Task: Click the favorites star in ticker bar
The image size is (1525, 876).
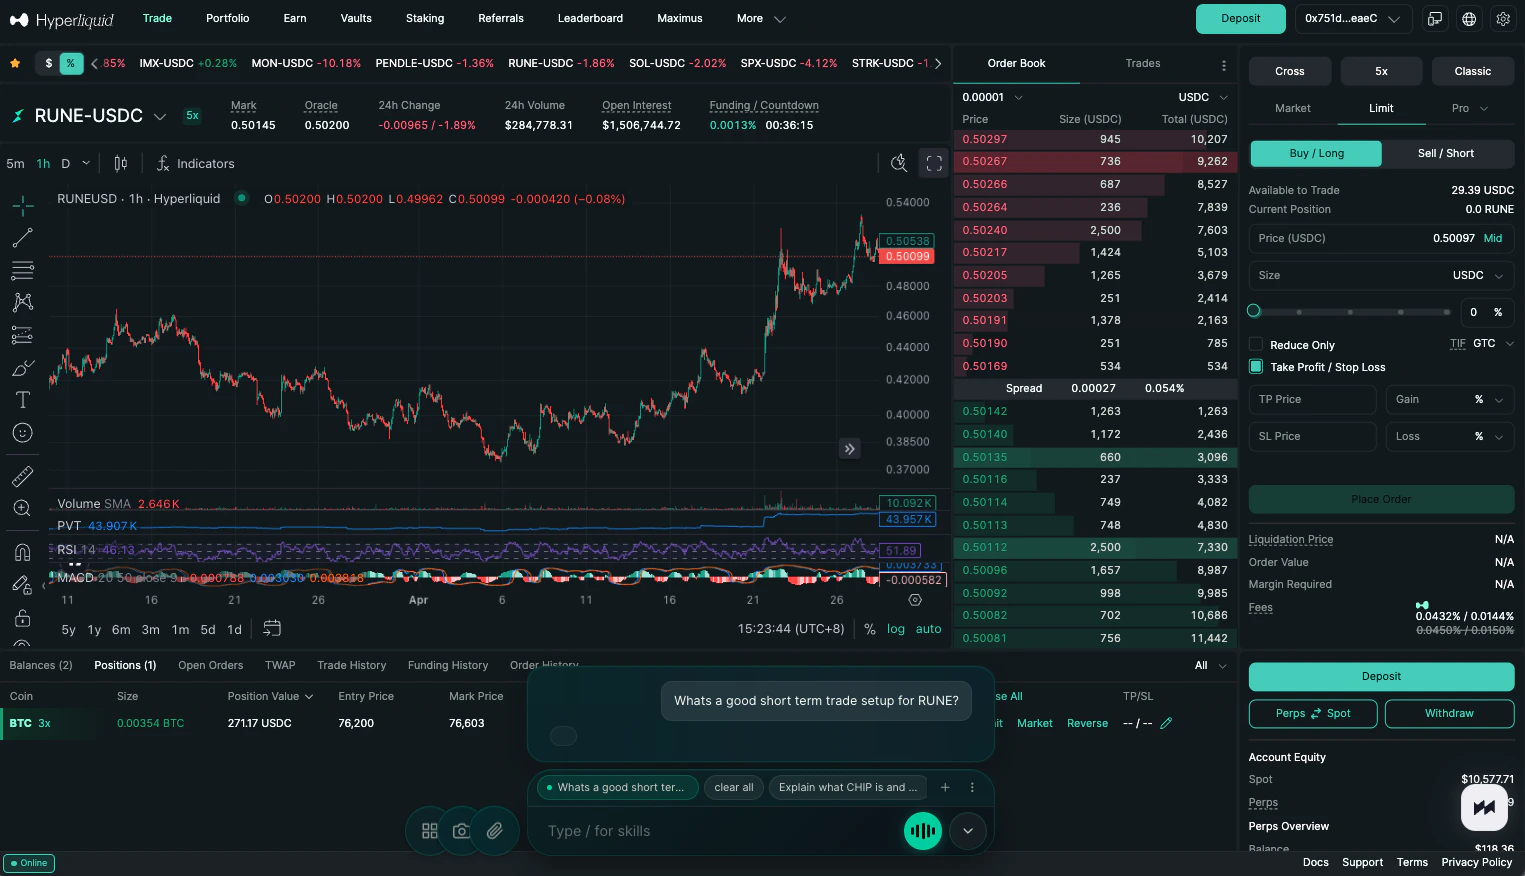Action: (15, 63)
